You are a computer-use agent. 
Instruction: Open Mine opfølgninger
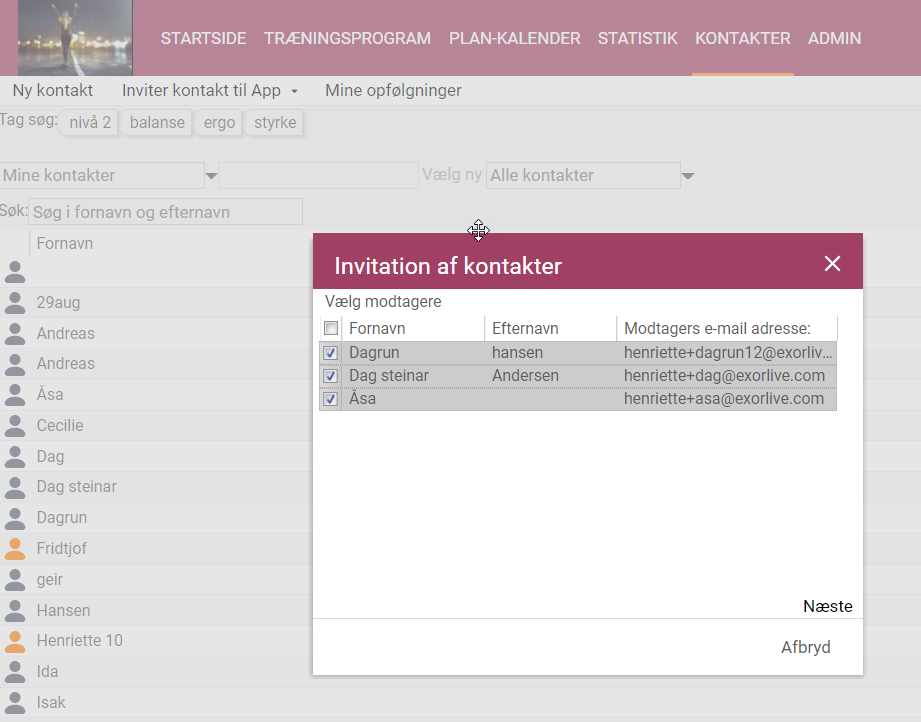(394, 90)
